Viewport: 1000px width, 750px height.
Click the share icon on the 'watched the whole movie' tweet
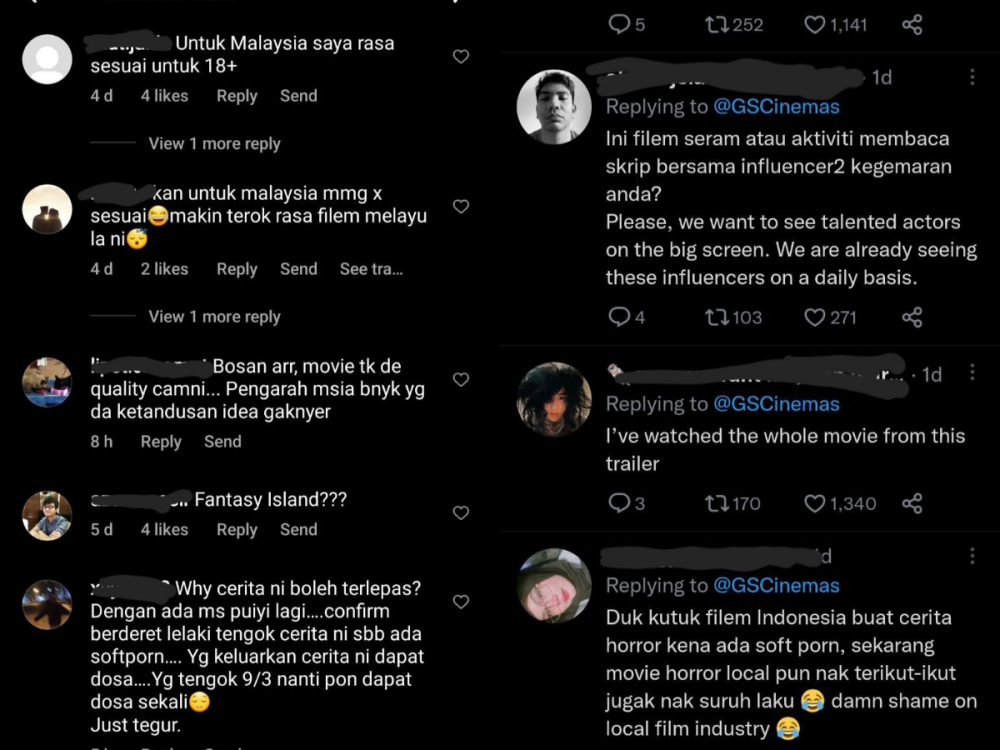click(x=911, y=504)
